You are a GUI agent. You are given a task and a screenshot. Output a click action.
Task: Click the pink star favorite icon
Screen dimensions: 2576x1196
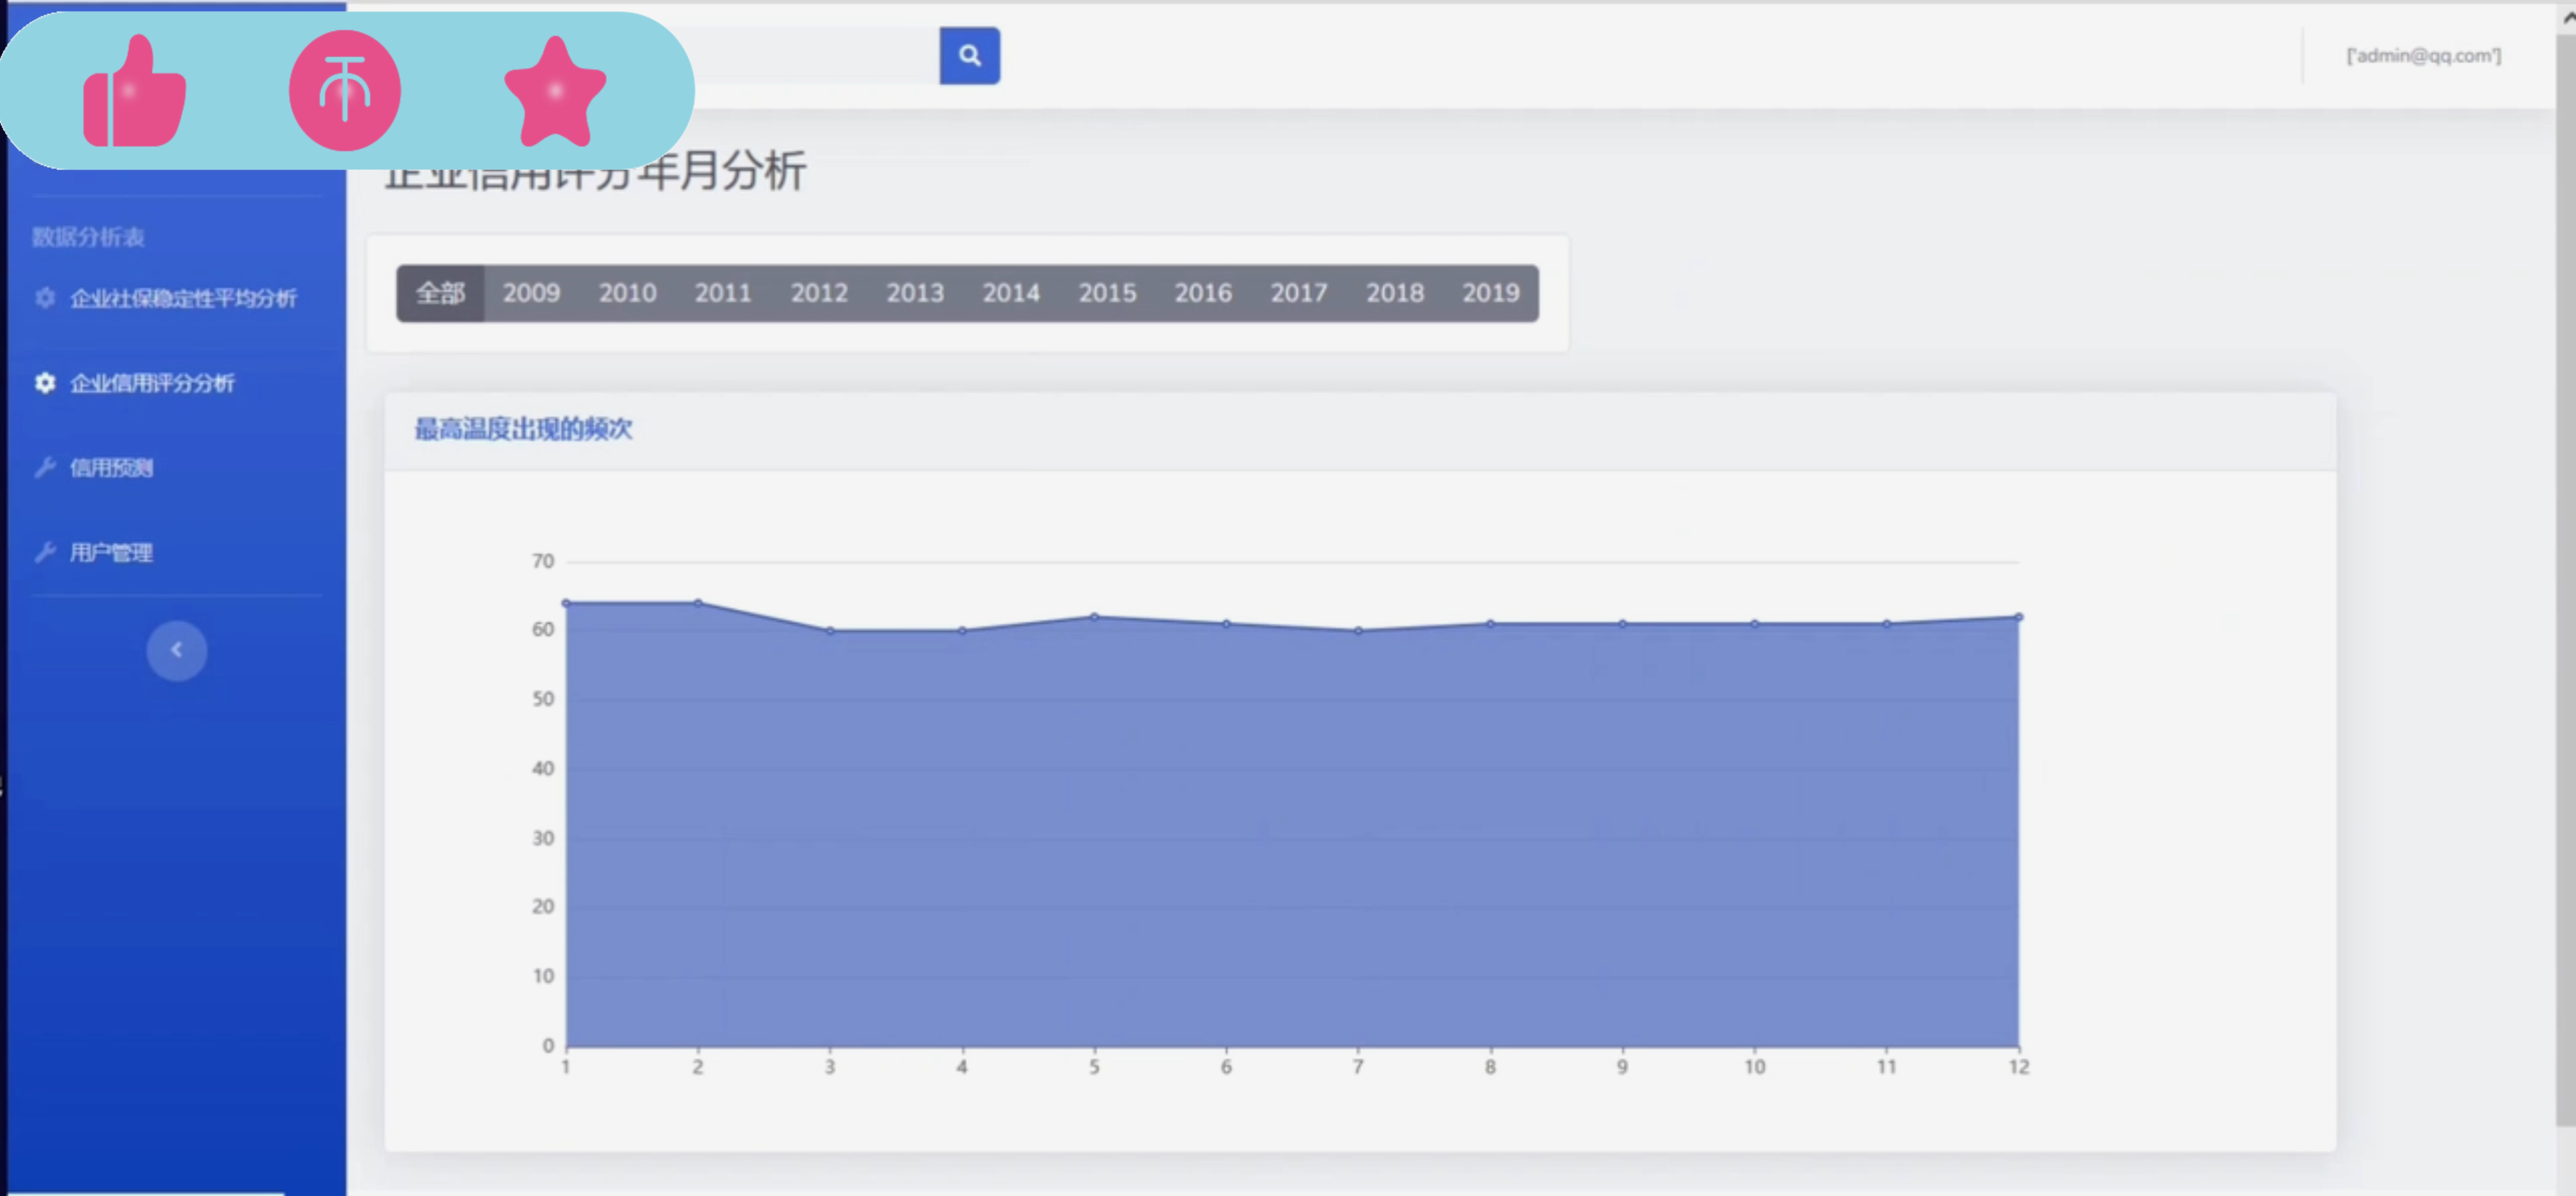point(555,91)
